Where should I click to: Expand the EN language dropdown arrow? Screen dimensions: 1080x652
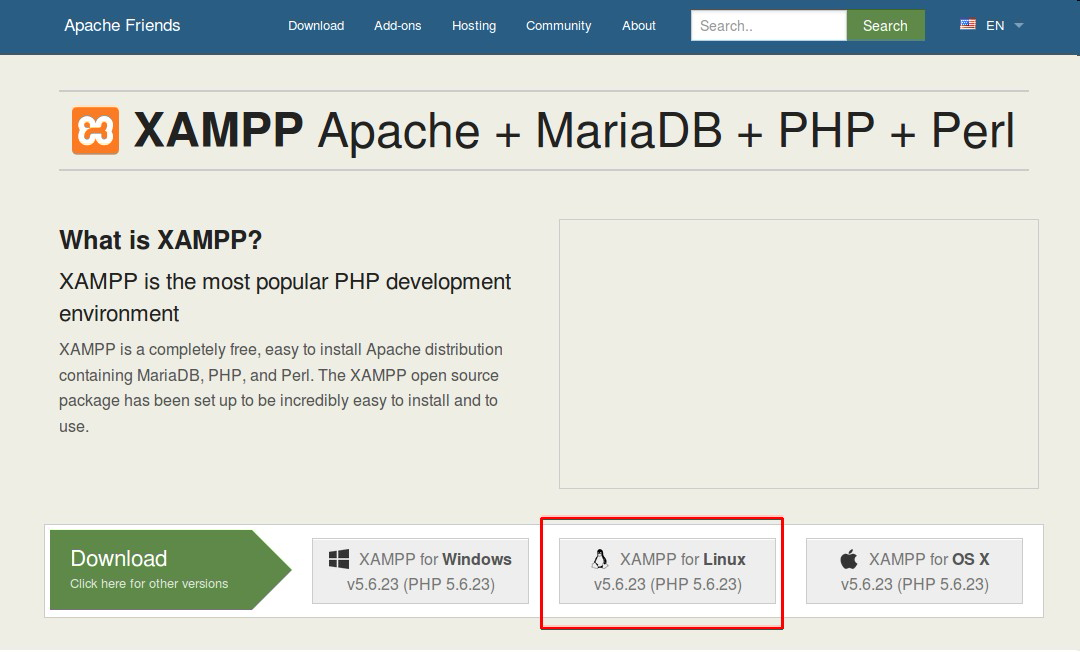pyautogui.click(x=1019, y=25)
